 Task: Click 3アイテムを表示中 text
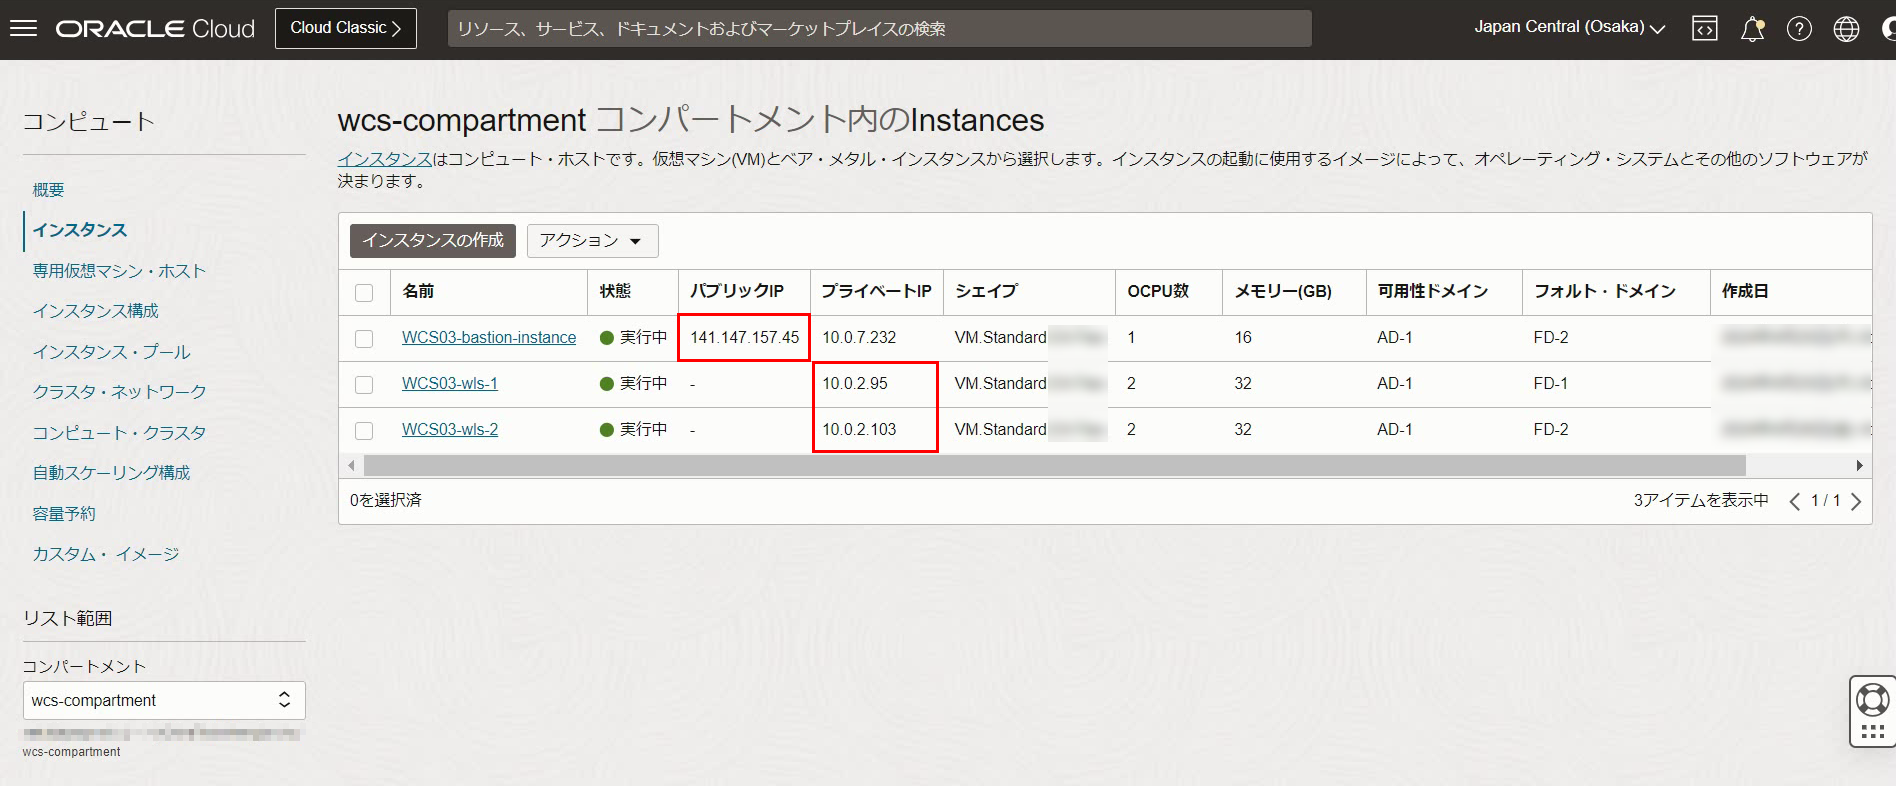click(1701, 500)
